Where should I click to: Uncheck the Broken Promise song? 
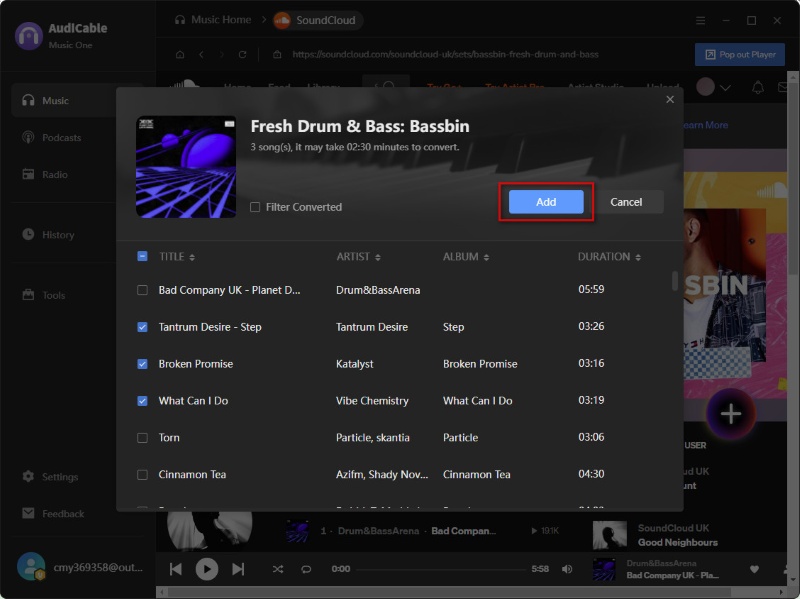click(142, 364)
